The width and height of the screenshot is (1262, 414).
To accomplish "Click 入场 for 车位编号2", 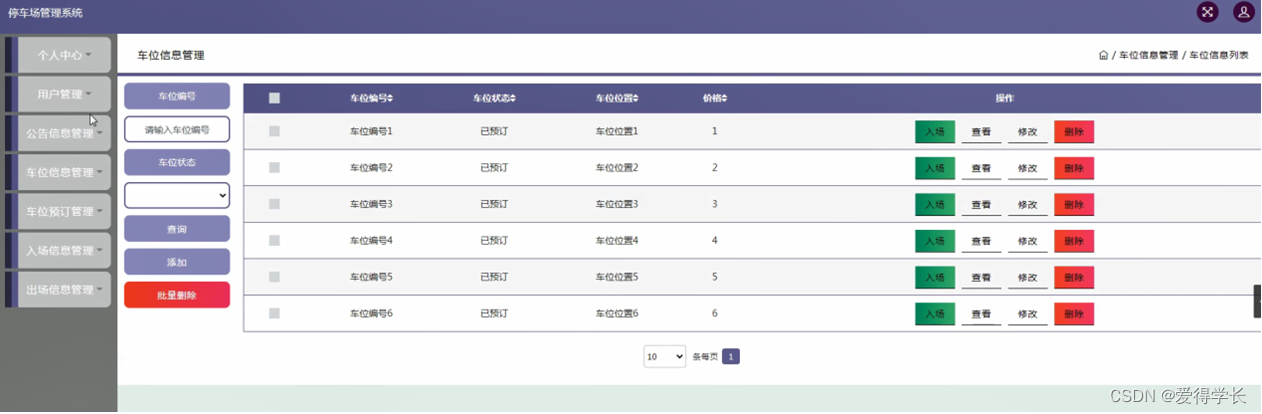I will pyautogui.click(x=935, y=168).
